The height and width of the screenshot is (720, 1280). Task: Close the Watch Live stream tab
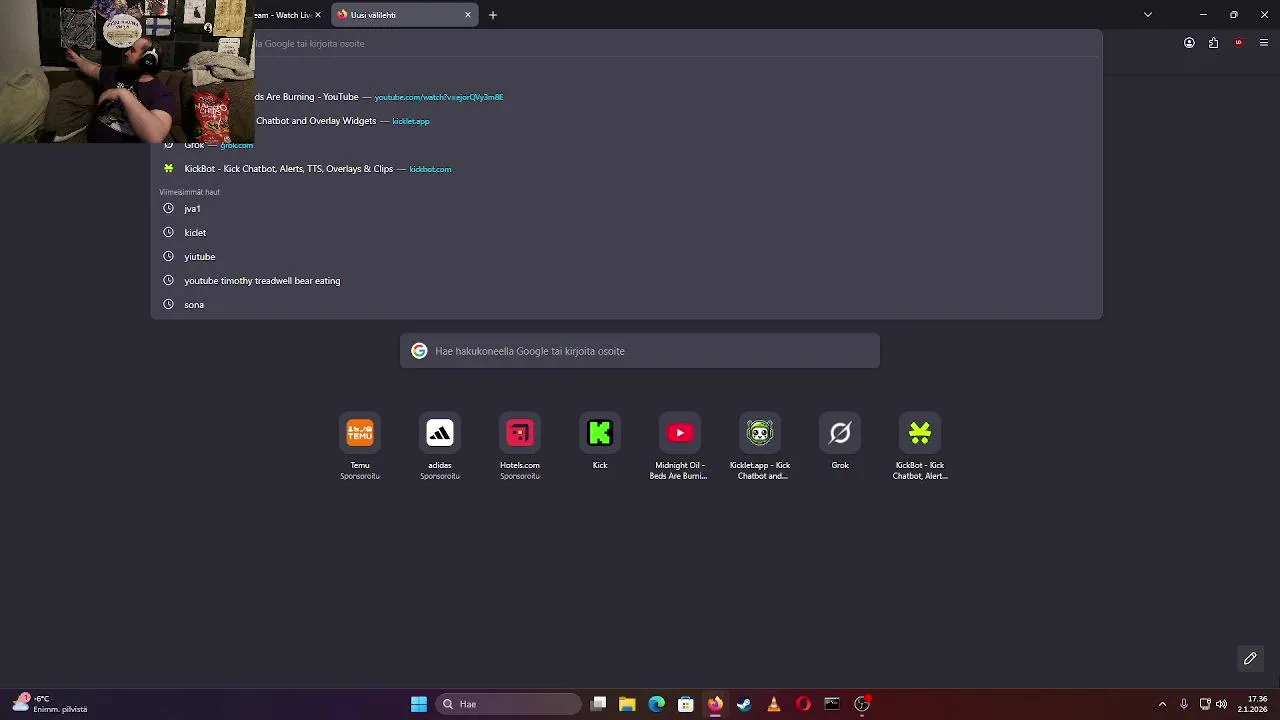coord(318,15)
